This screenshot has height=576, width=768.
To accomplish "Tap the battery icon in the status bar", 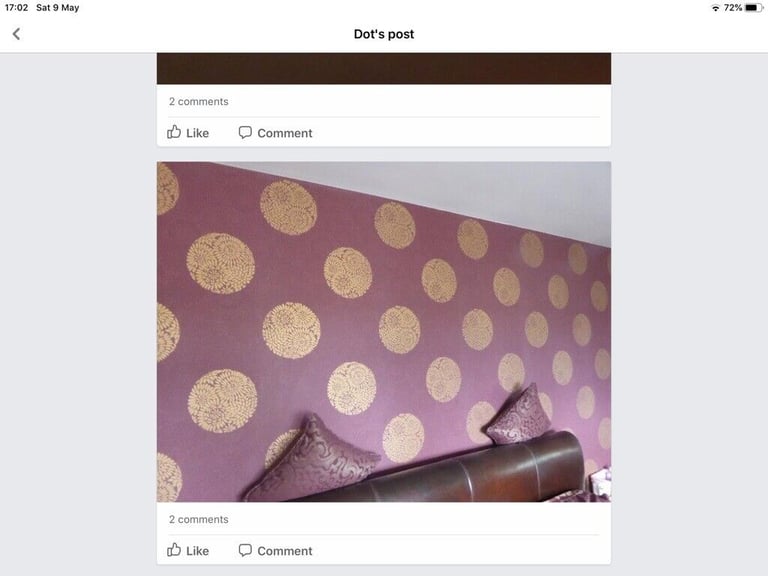I will [x=753, y=8].
